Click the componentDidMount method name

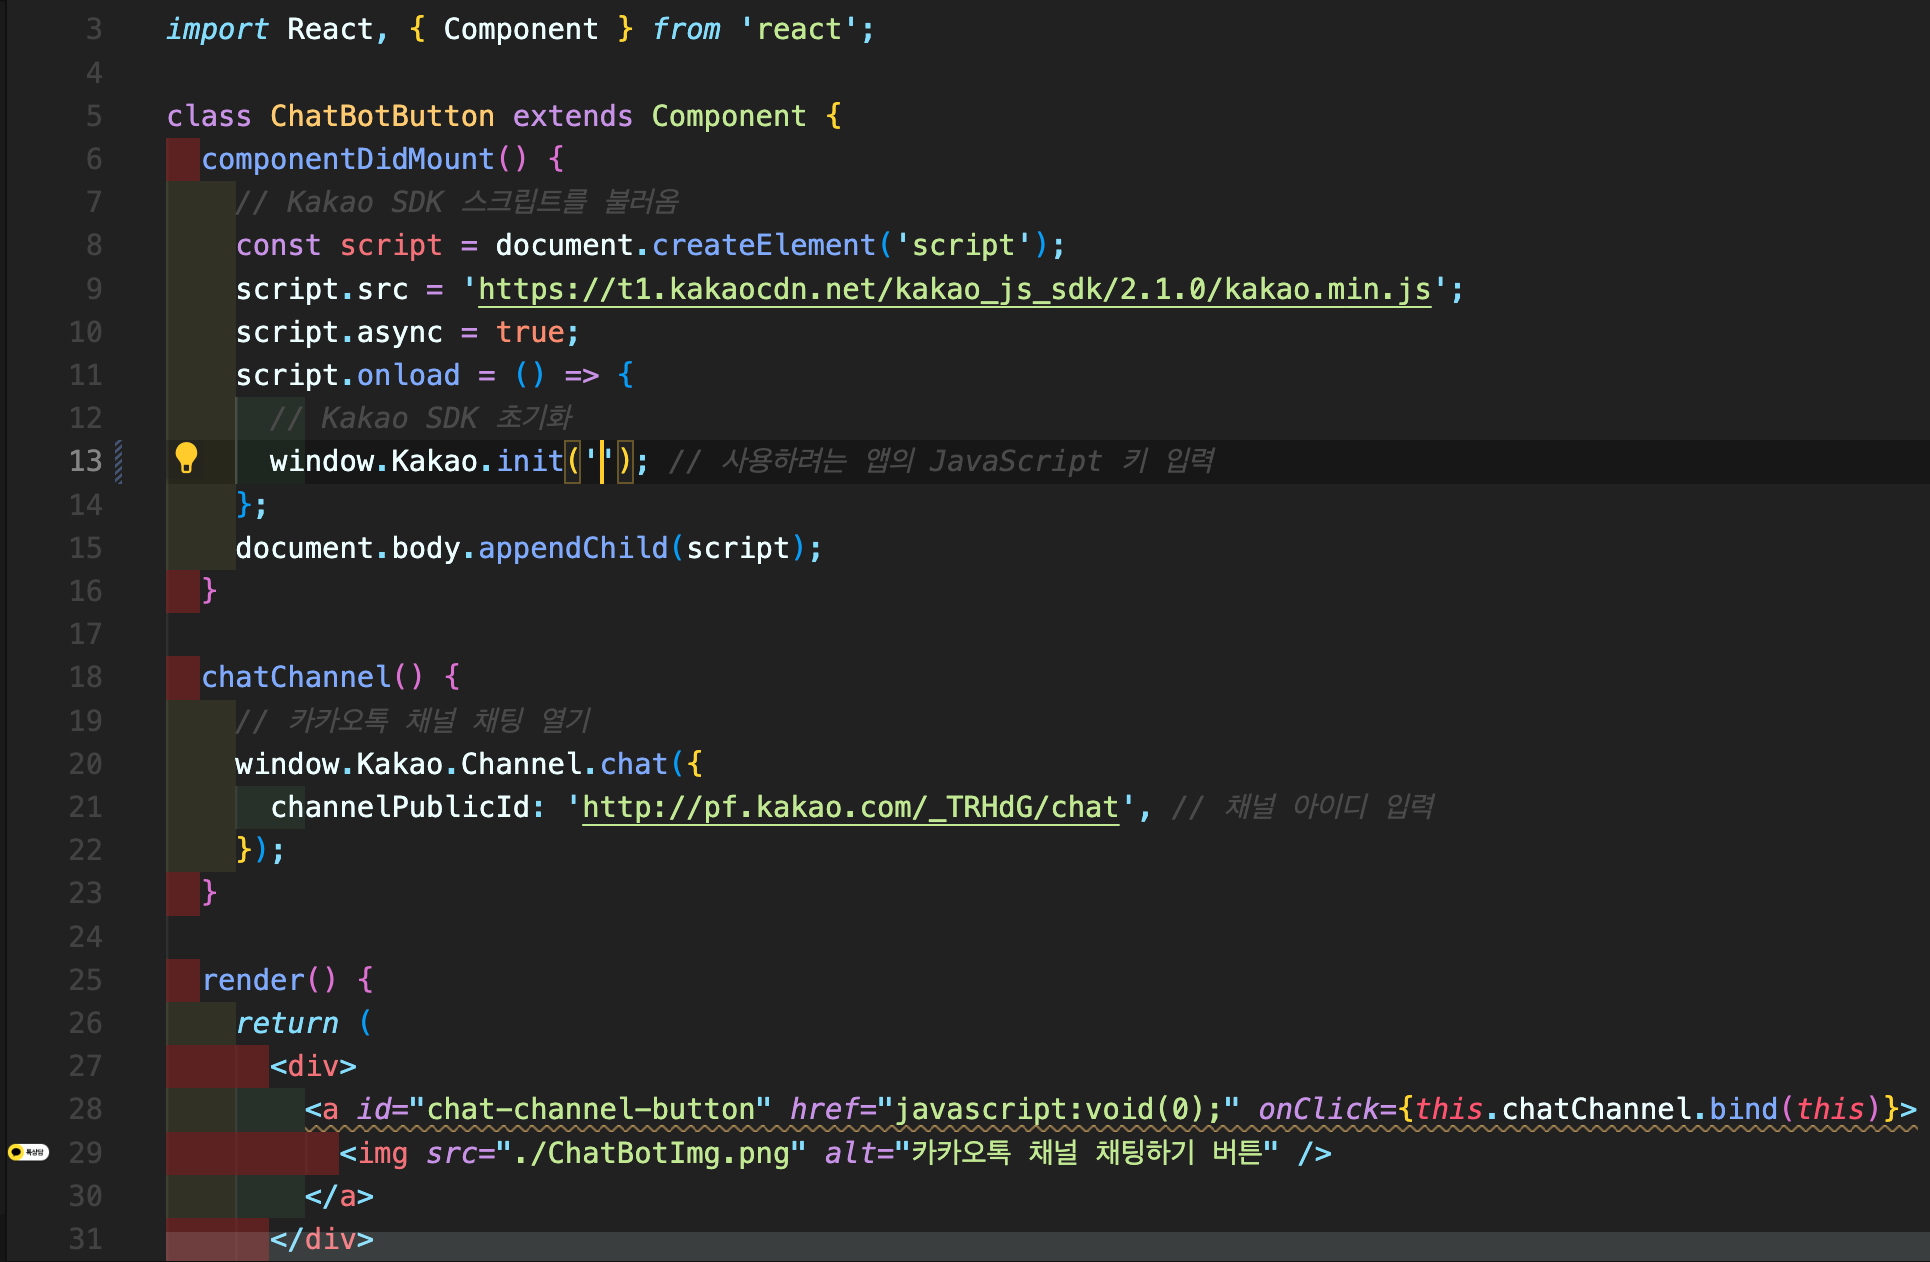[347, 159]
